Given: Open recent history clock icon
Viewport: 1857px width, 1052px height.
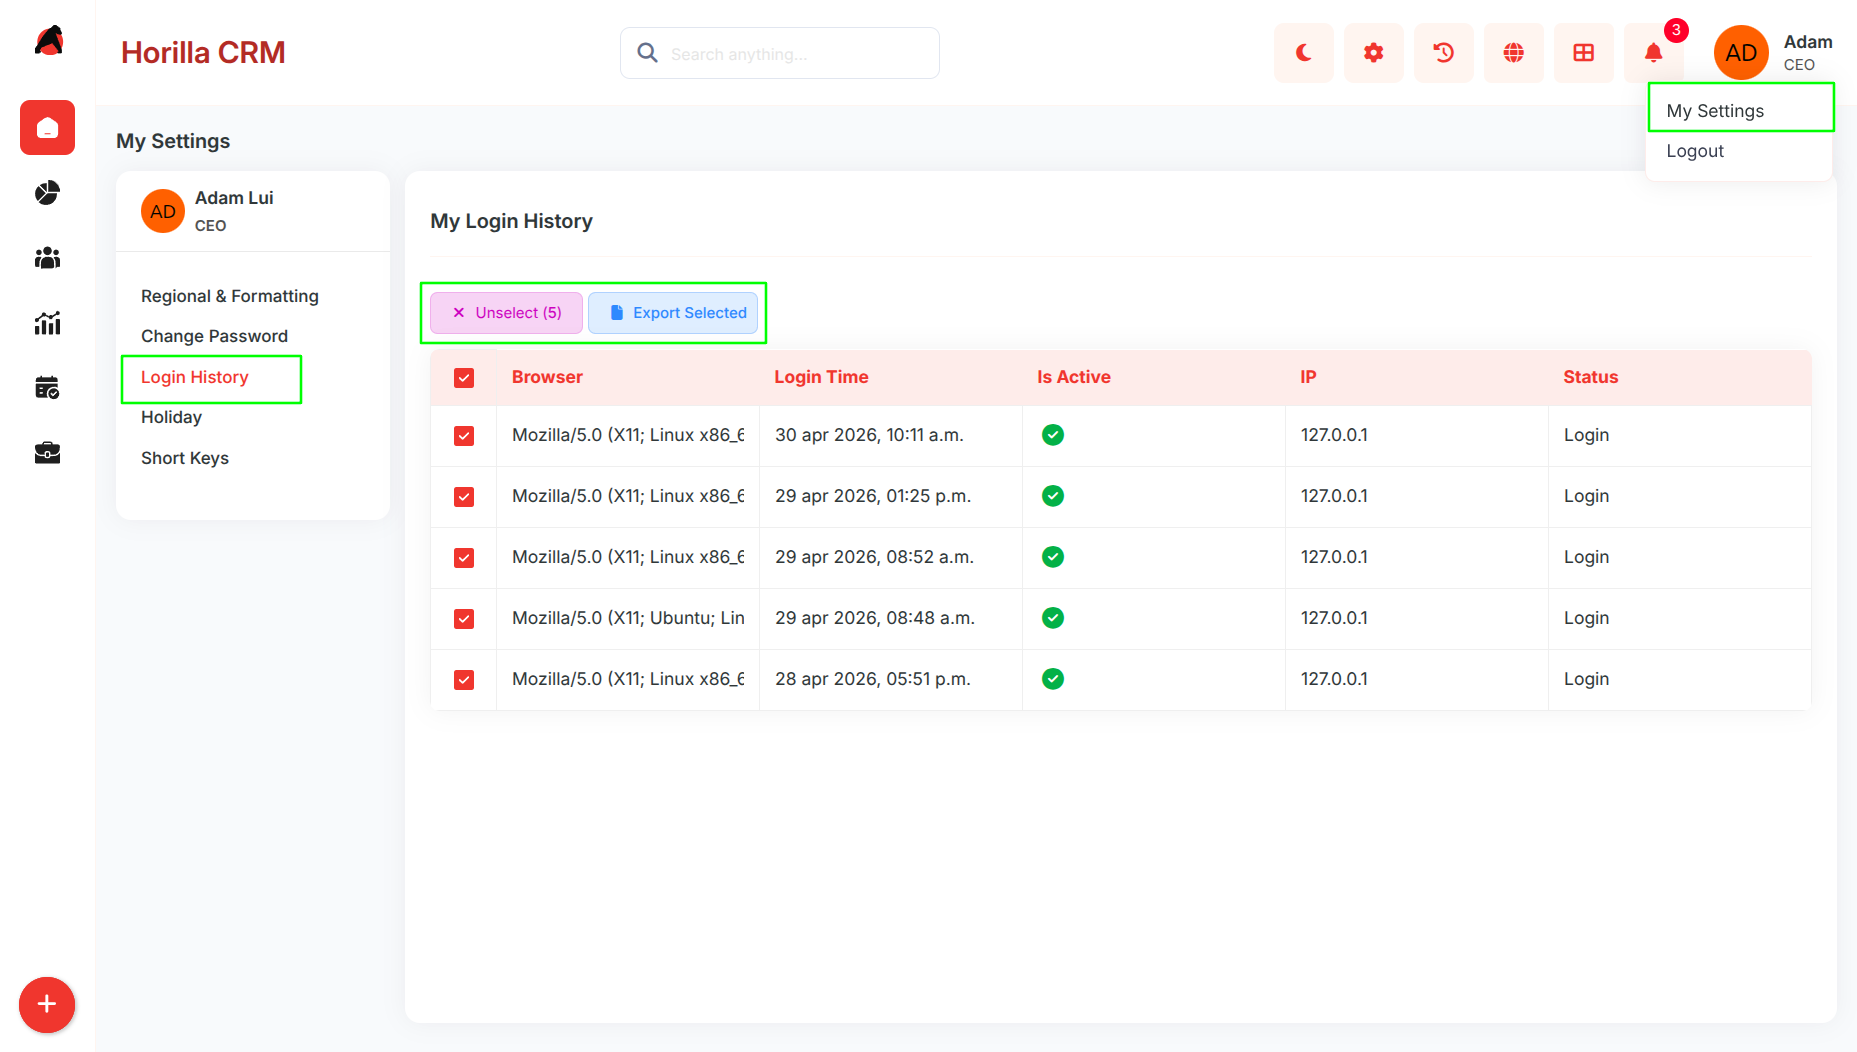Looking at the screenshot, I should [x=1443, y=53].
